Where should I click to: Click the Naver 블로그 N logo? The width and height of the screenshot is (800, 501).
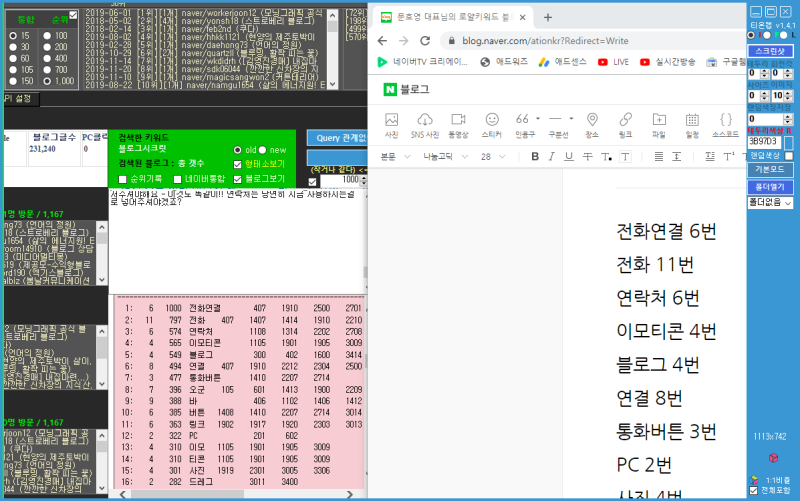[x=390, y=90]
